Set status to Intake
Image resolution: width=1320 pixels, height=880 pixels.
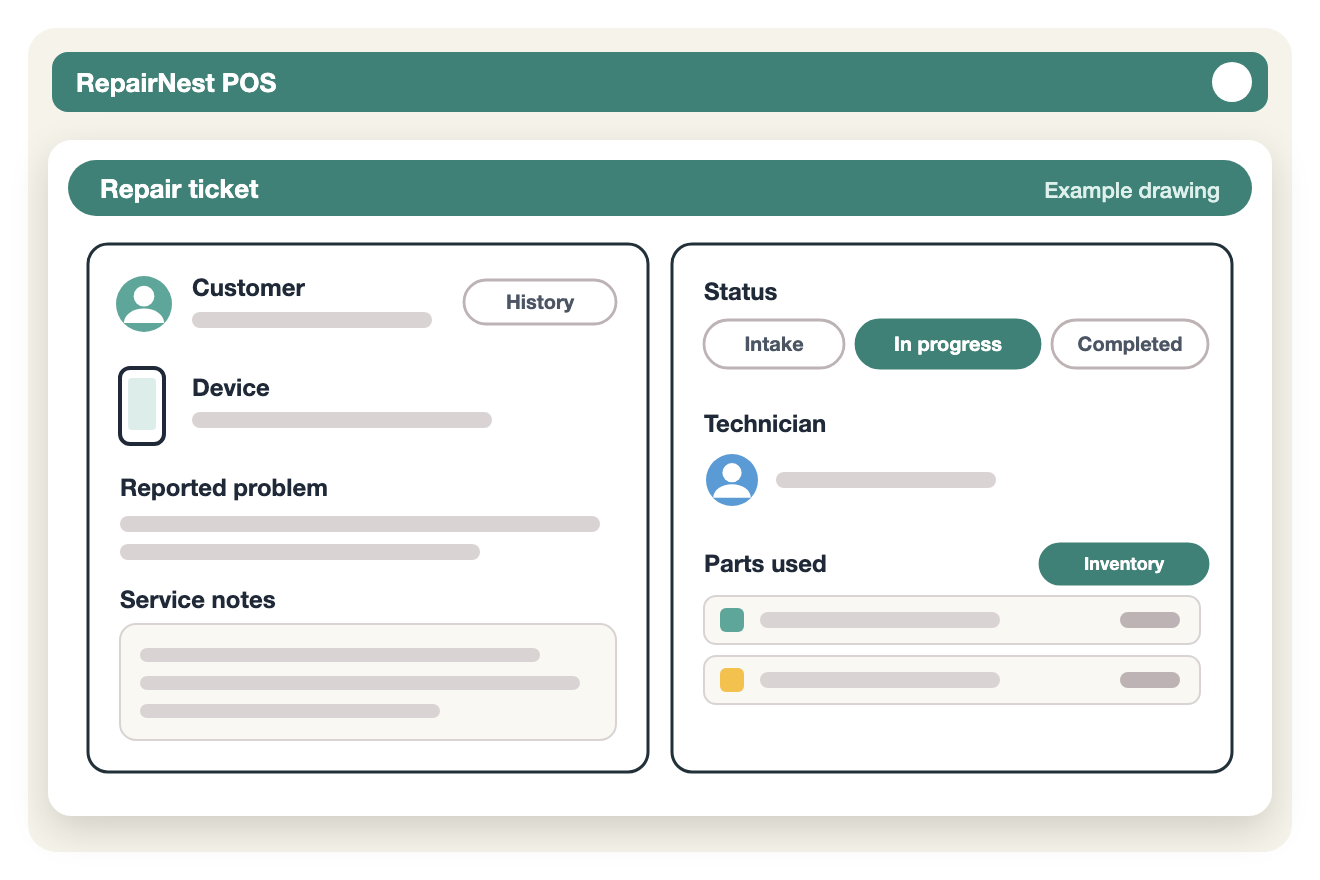click(774, 344)
